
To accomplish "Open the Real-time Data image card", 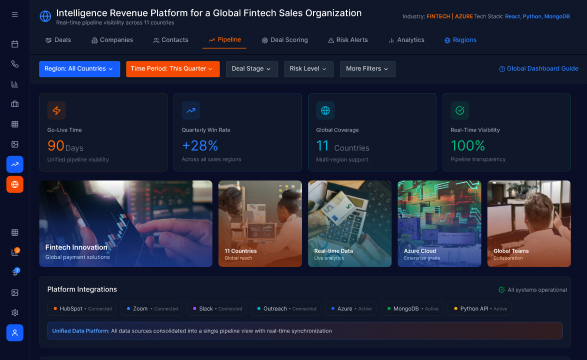I will (x=350, y=224).
